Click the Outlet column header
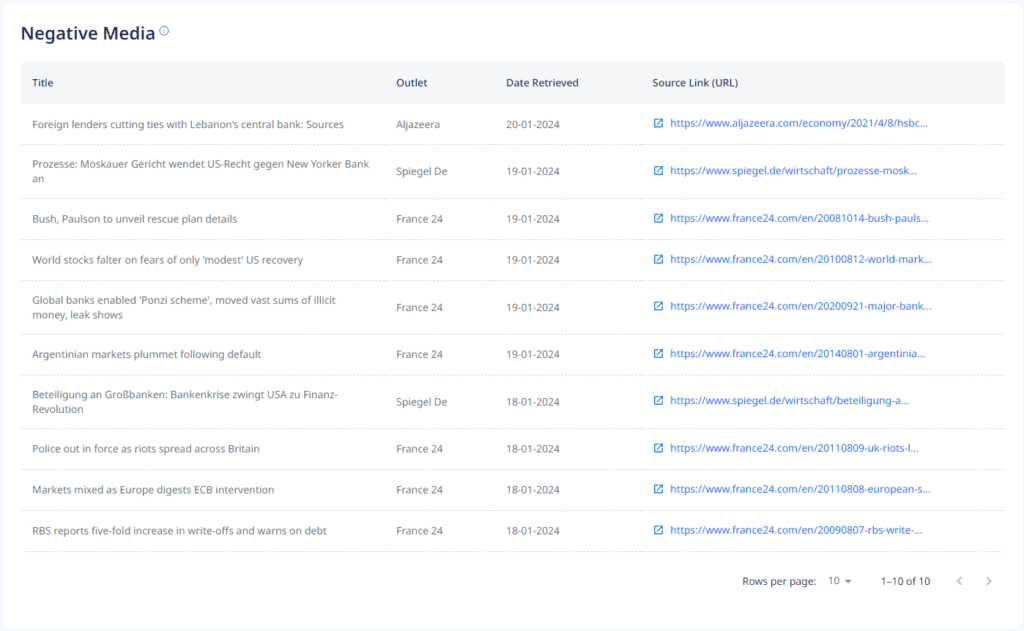This screenshot has width=1024, height=631. click(x=411, y=83)
